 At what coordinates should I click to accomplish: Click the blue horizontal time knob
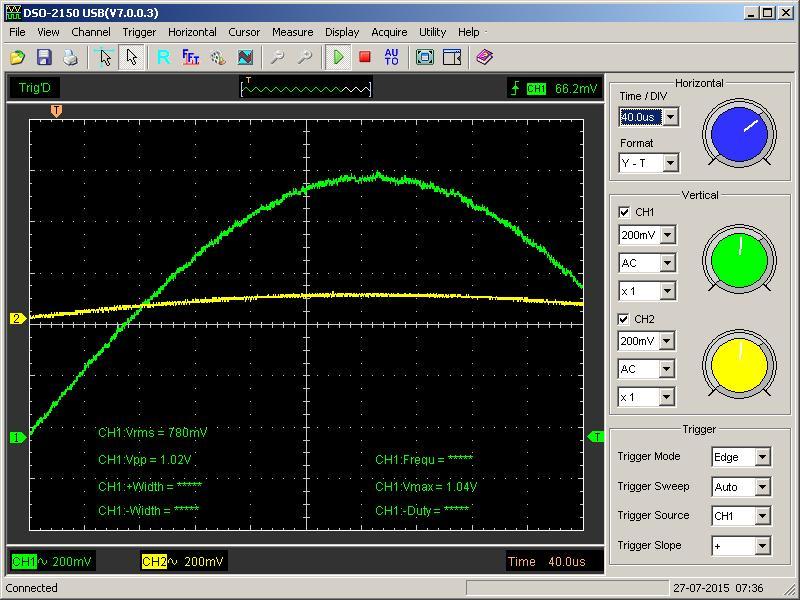tap(739, 135)
